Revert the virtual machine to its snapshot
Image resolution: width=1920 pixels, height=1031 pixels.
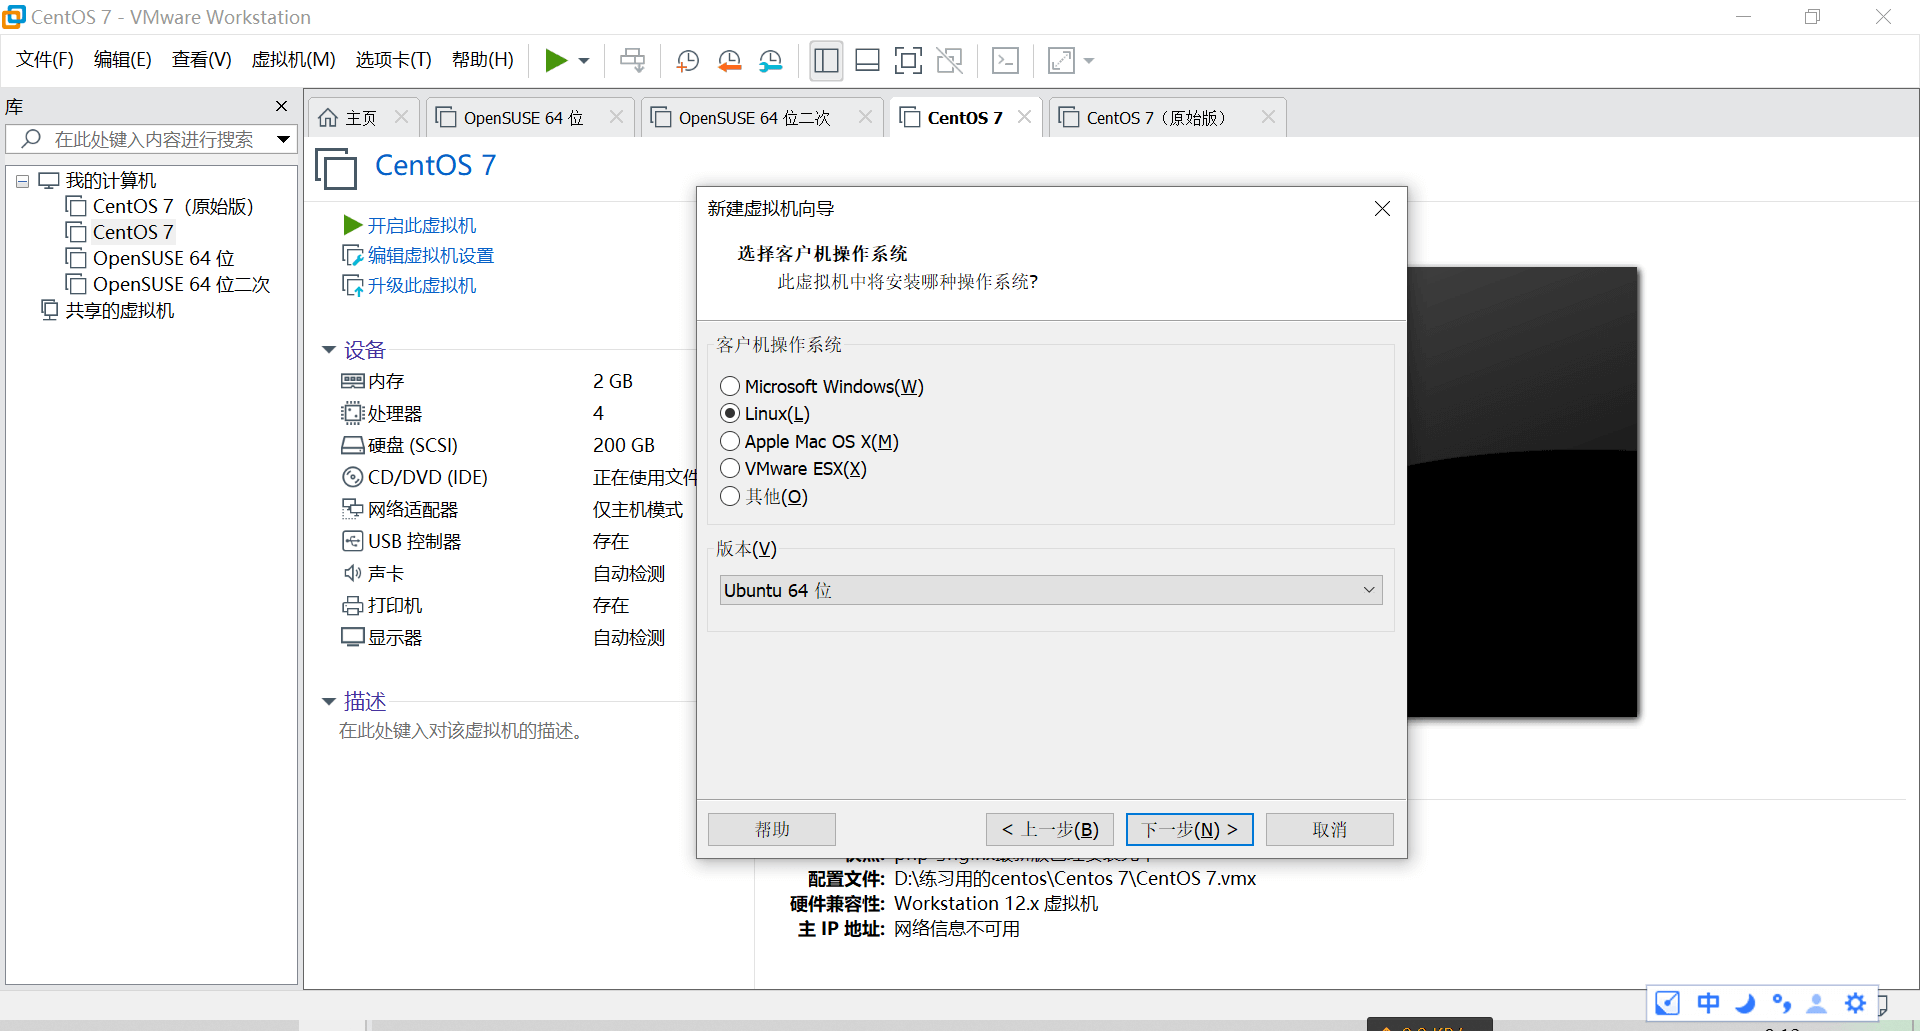[x=729, y=60]
